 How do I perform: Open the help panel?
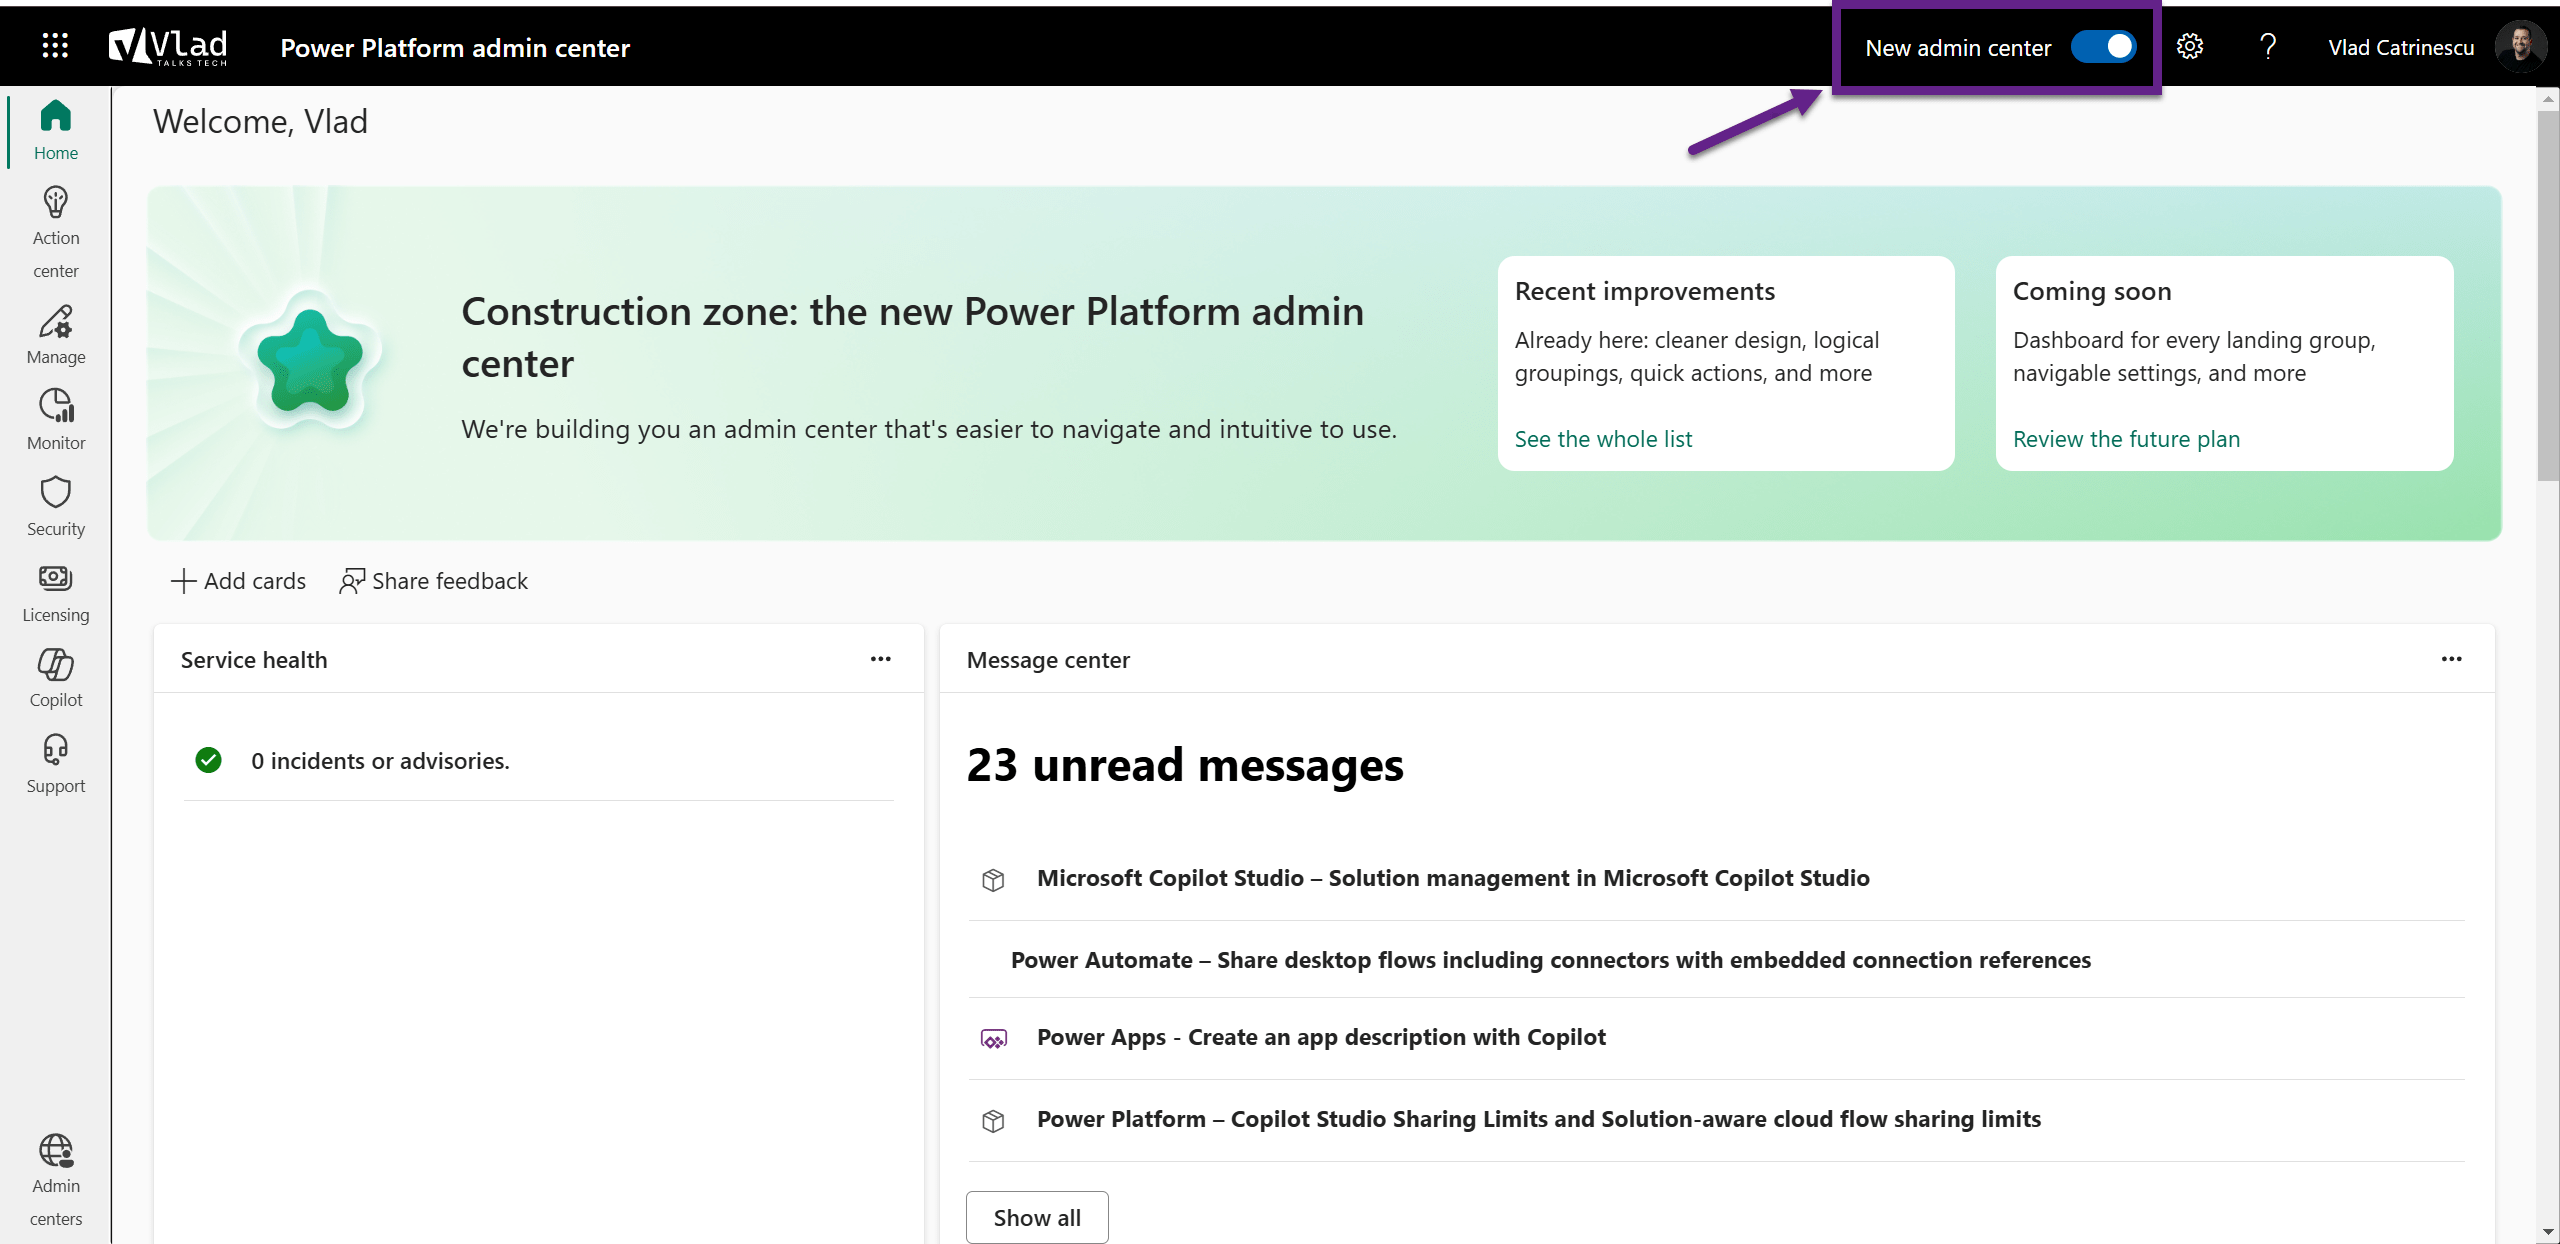(2267, 46)
